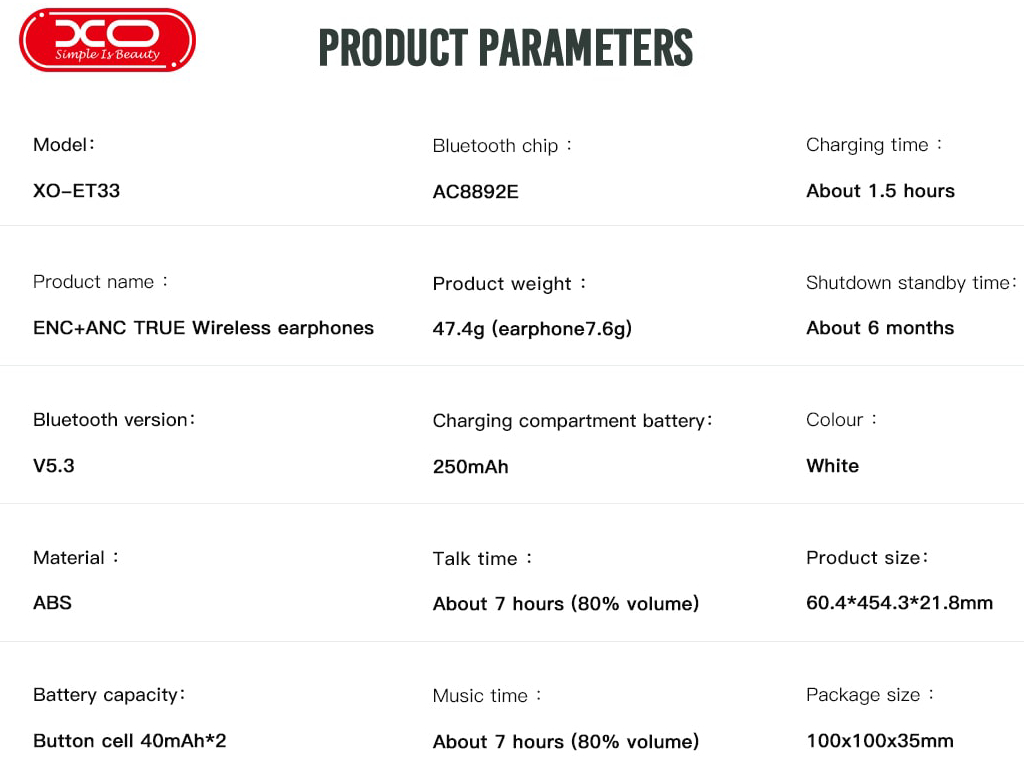Select the 60.4*454.3*21.8mm product size
Image resolution: width=1024 pixels, height=768 pixels.
[x=899, y=603]
